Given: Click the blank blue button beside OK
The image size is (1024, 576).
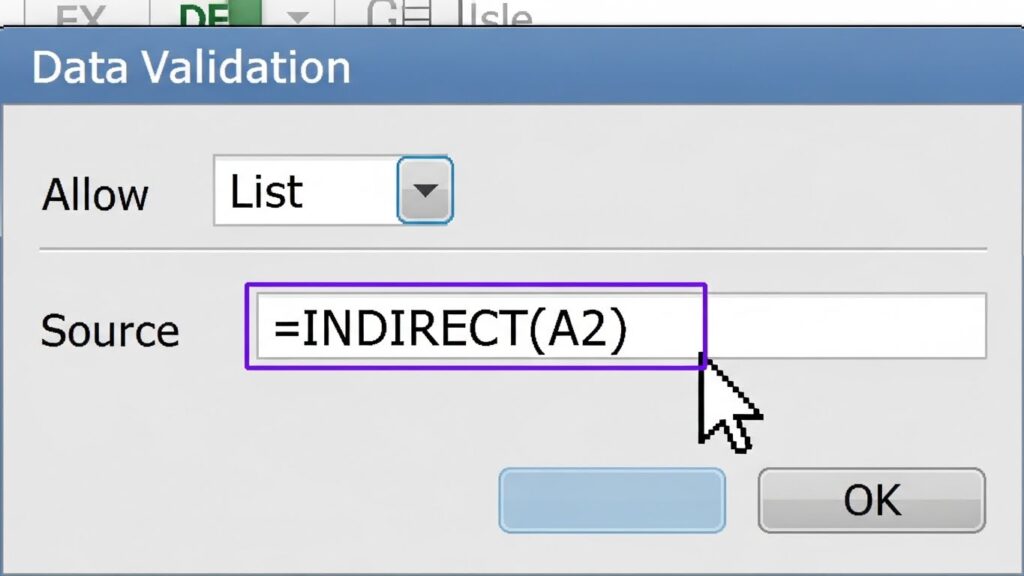Looking at the screenshot, I should point(611,499).
